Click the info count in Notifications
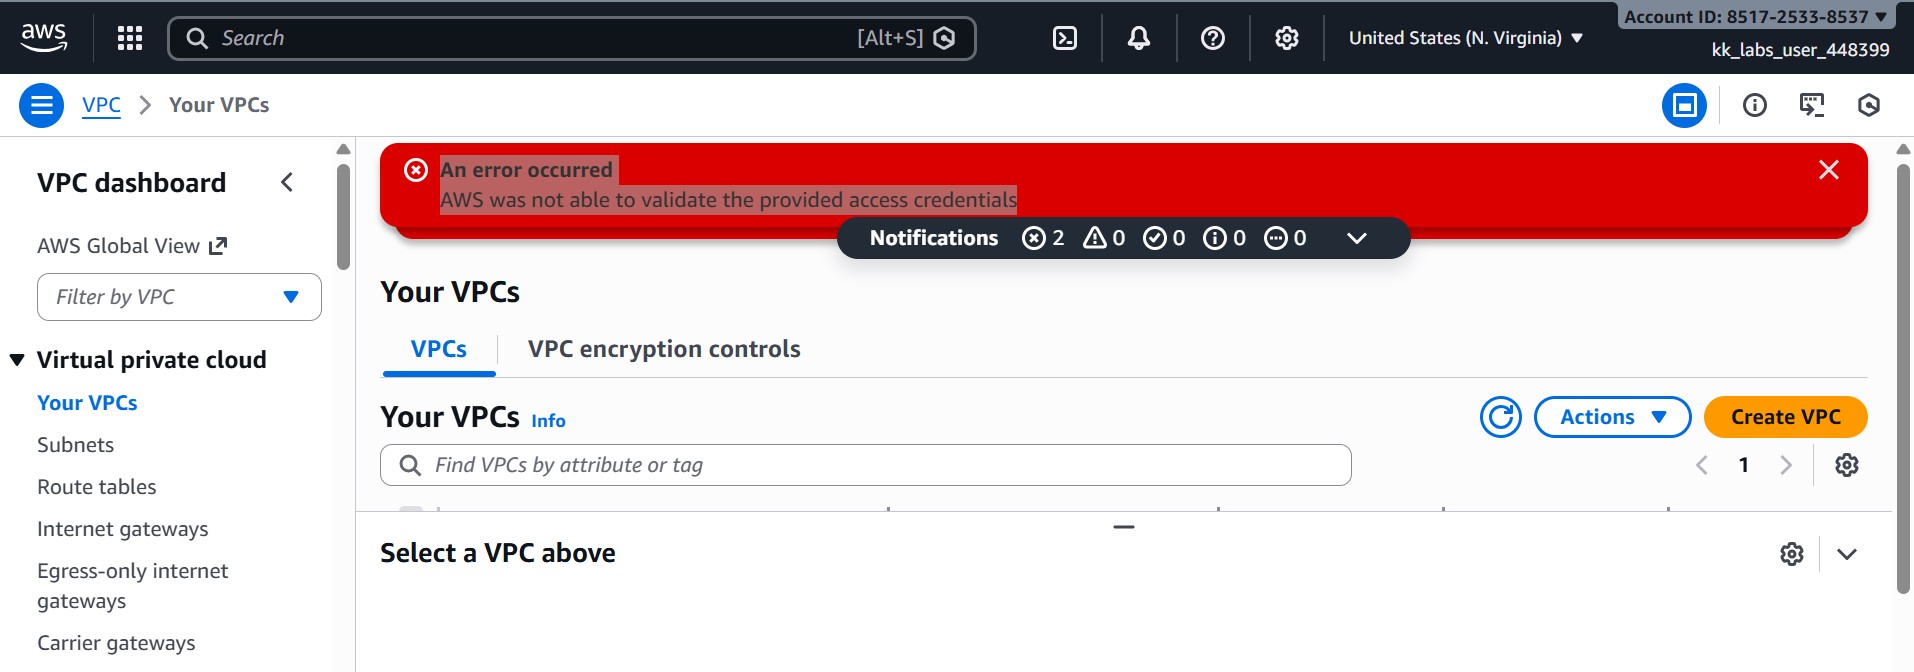This screenshot has width=1914, height=672. [x=1224, y=238]
